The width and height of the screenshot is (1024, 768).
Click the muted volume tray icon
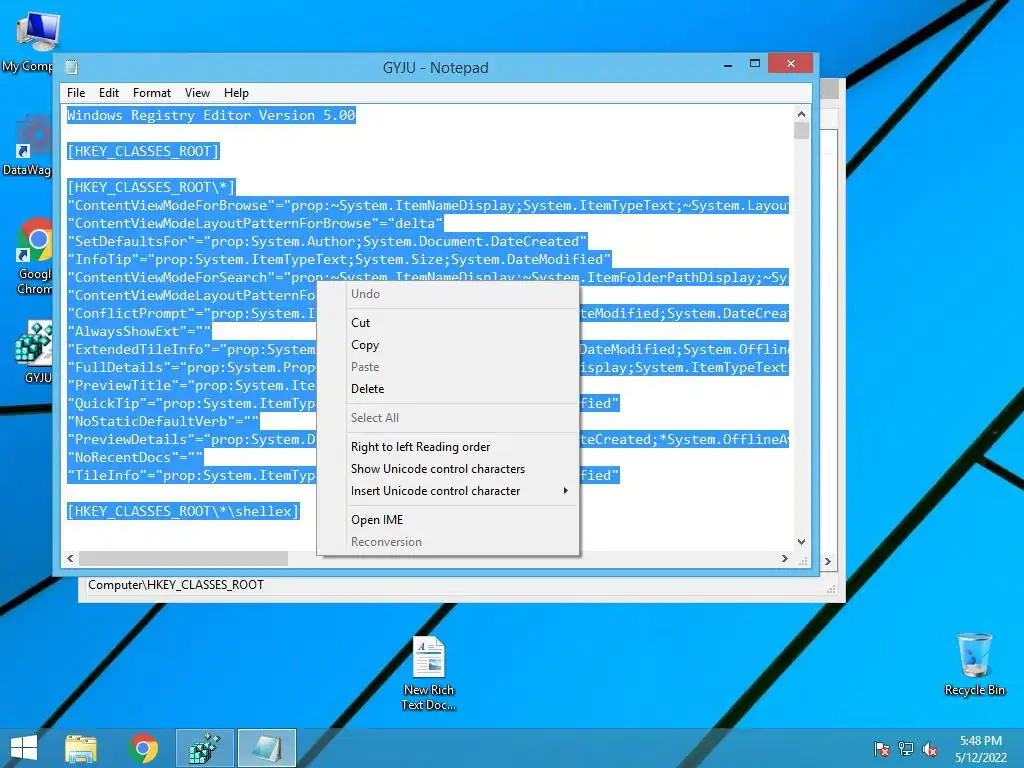(x=930, y=749)
